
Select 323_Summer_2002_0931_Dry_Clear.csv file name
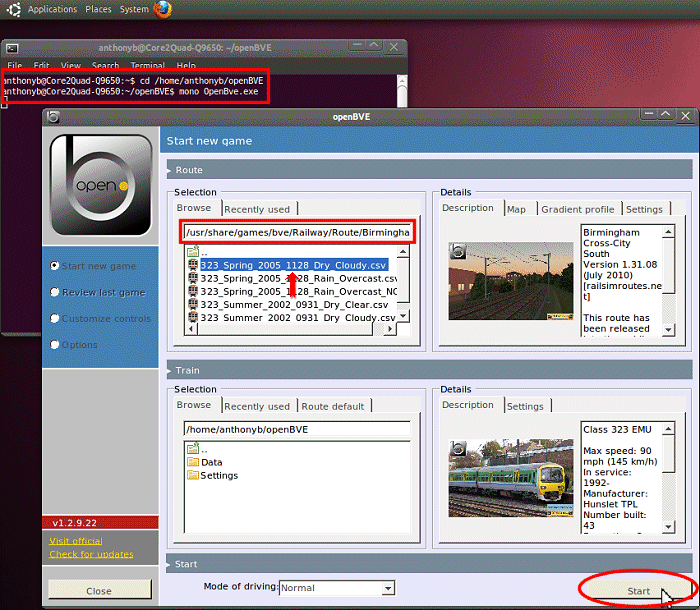294,305
